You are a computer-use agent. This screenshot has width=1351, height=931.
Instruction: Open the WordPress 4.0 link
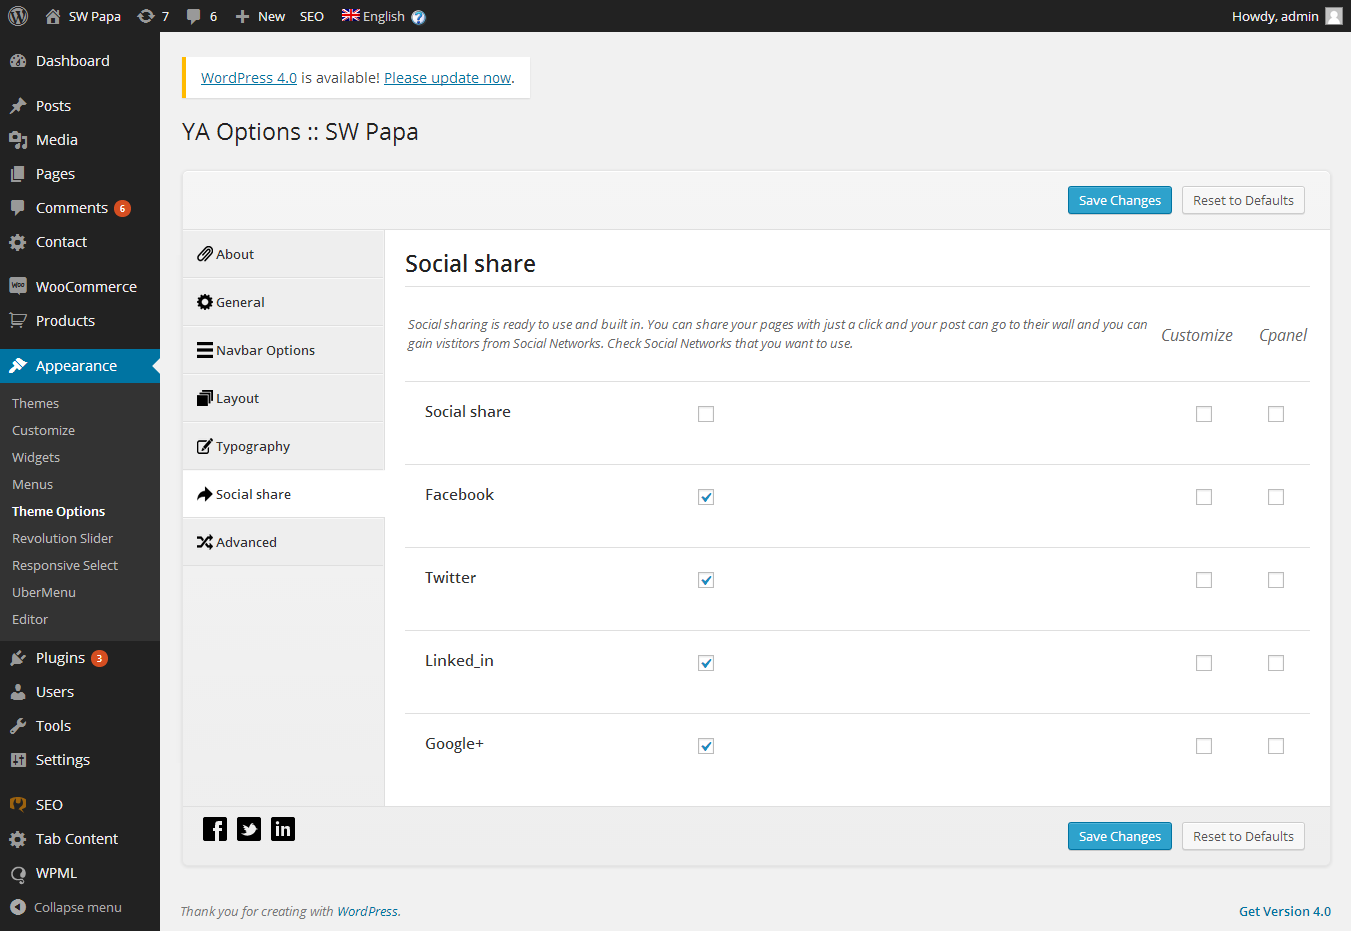point(249,78)
